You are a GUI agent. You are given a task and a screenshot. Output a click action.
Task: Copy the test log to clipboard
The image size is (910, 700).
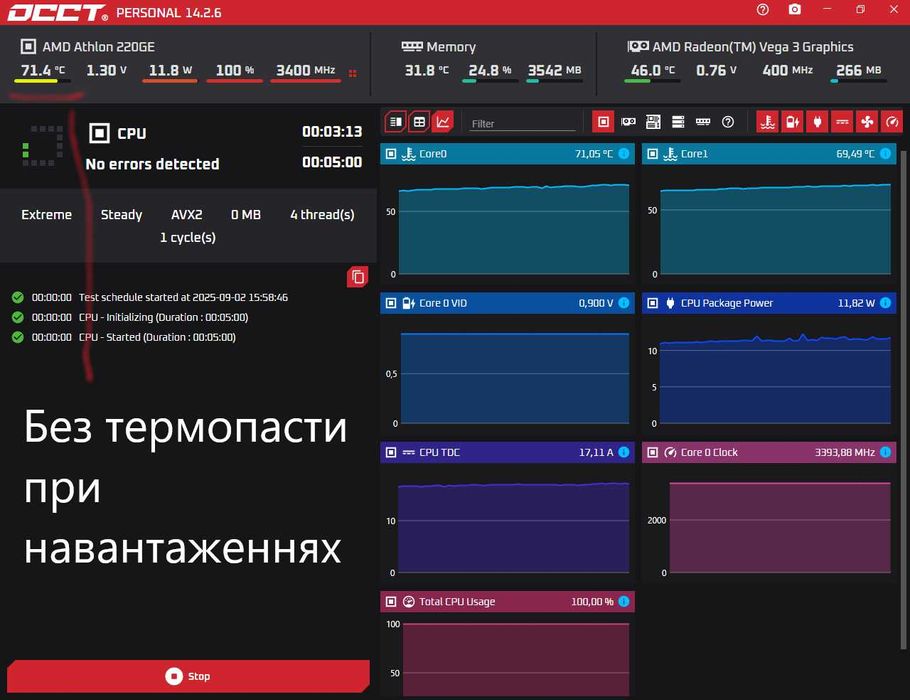tap(358, 277)
